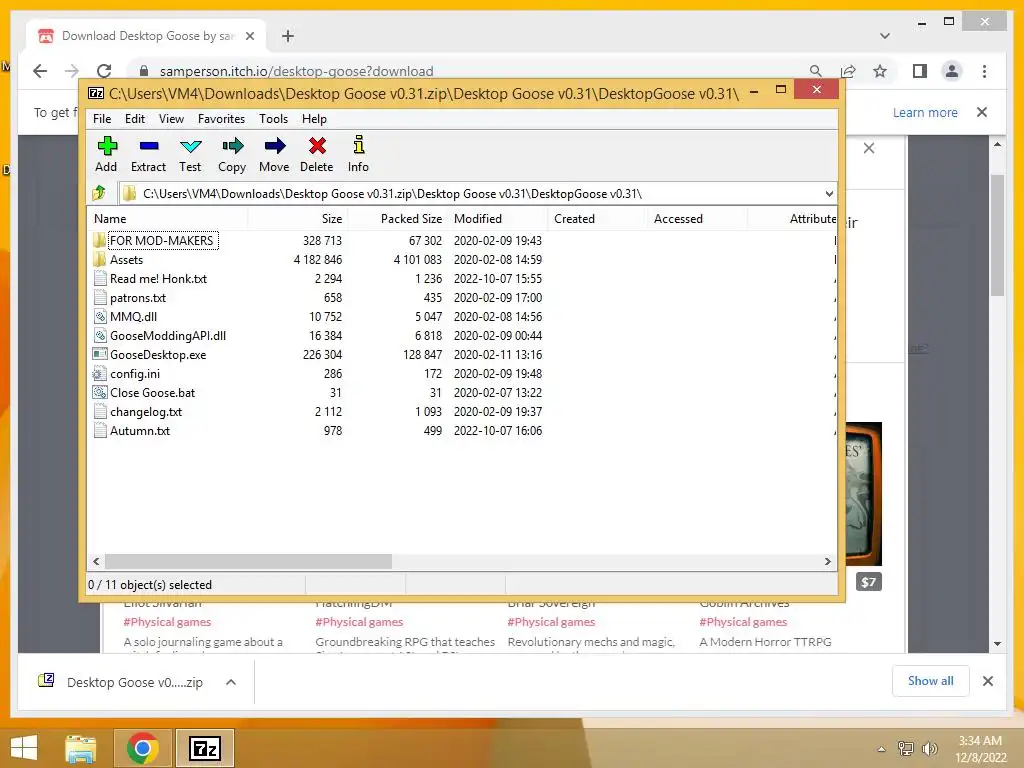Open the Help menu
The width and height of the screenshot is (1024, 768).
point(314,119)
